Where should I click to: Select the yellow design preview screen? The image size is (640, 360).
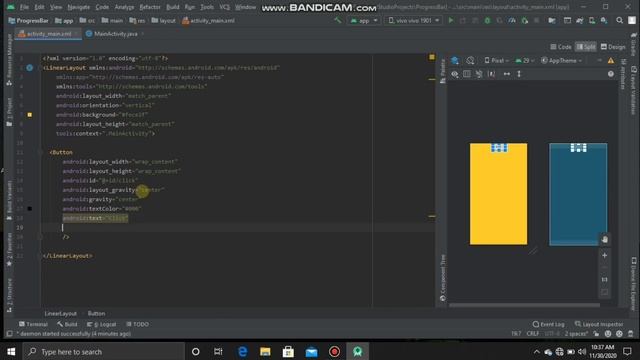point(498,194)
